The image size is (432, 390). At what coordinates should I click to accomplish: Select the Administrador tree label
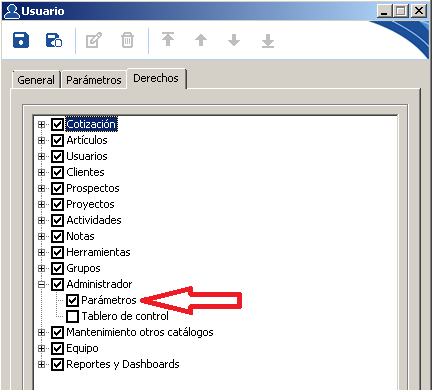[99, 284]
